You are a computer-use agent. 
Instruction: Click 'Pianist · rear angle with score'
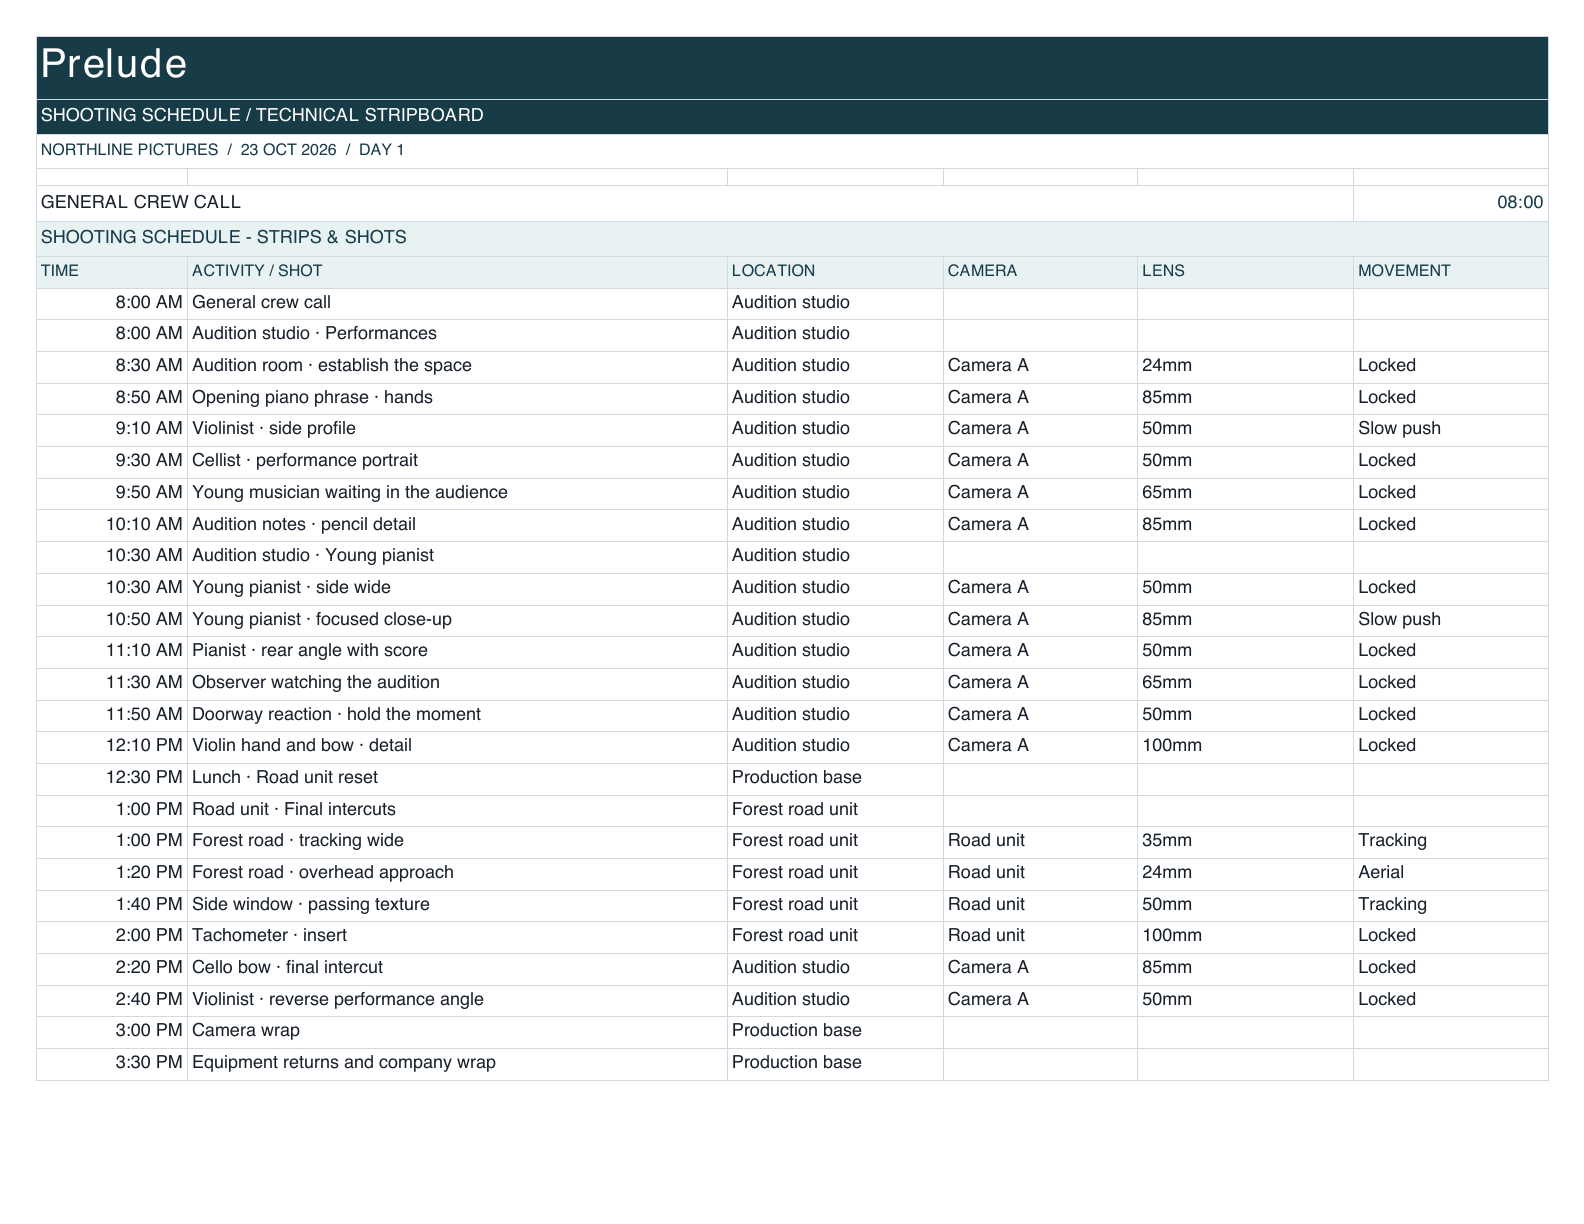(x=310, y=651)
